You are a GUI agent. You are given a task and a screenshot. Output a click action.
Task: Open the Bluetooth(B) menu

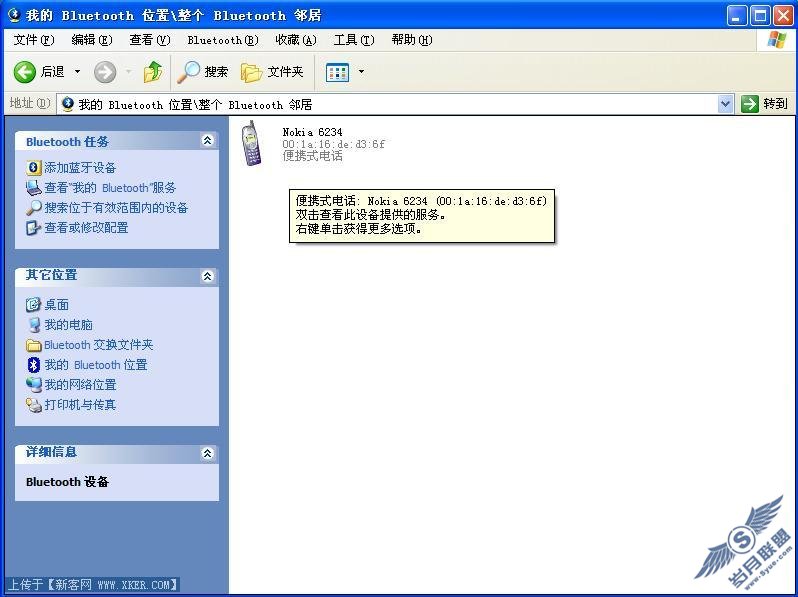coord(223,40)
